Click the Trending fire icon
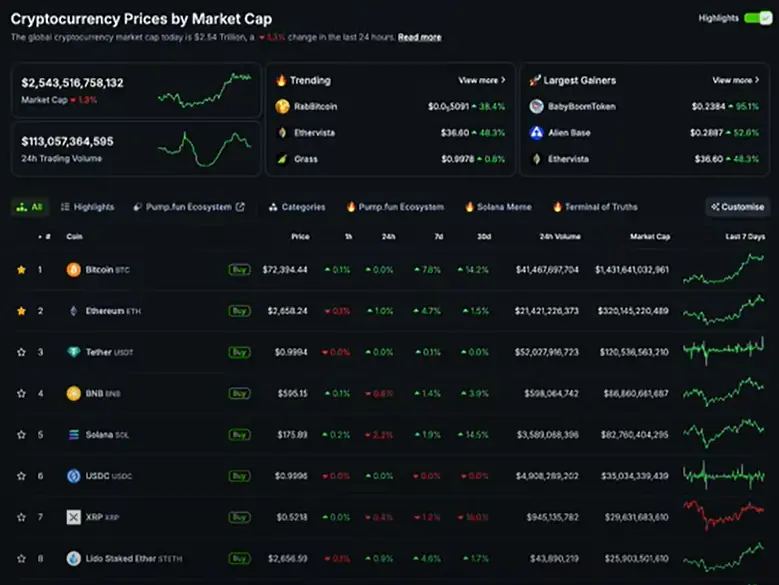779x585 pixels. coord(281,80)
